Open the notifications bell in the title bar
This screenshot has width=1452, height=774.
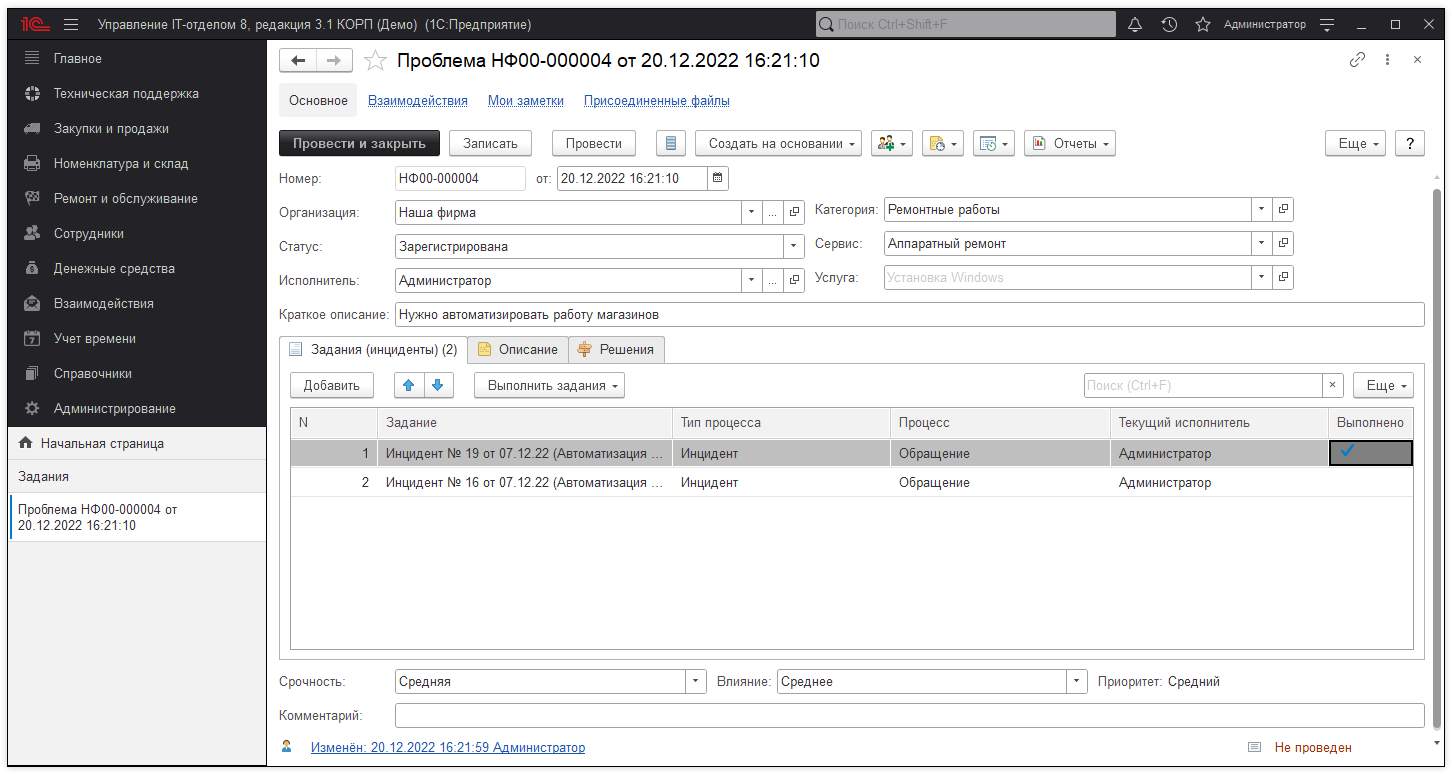tap(1134, 24)
